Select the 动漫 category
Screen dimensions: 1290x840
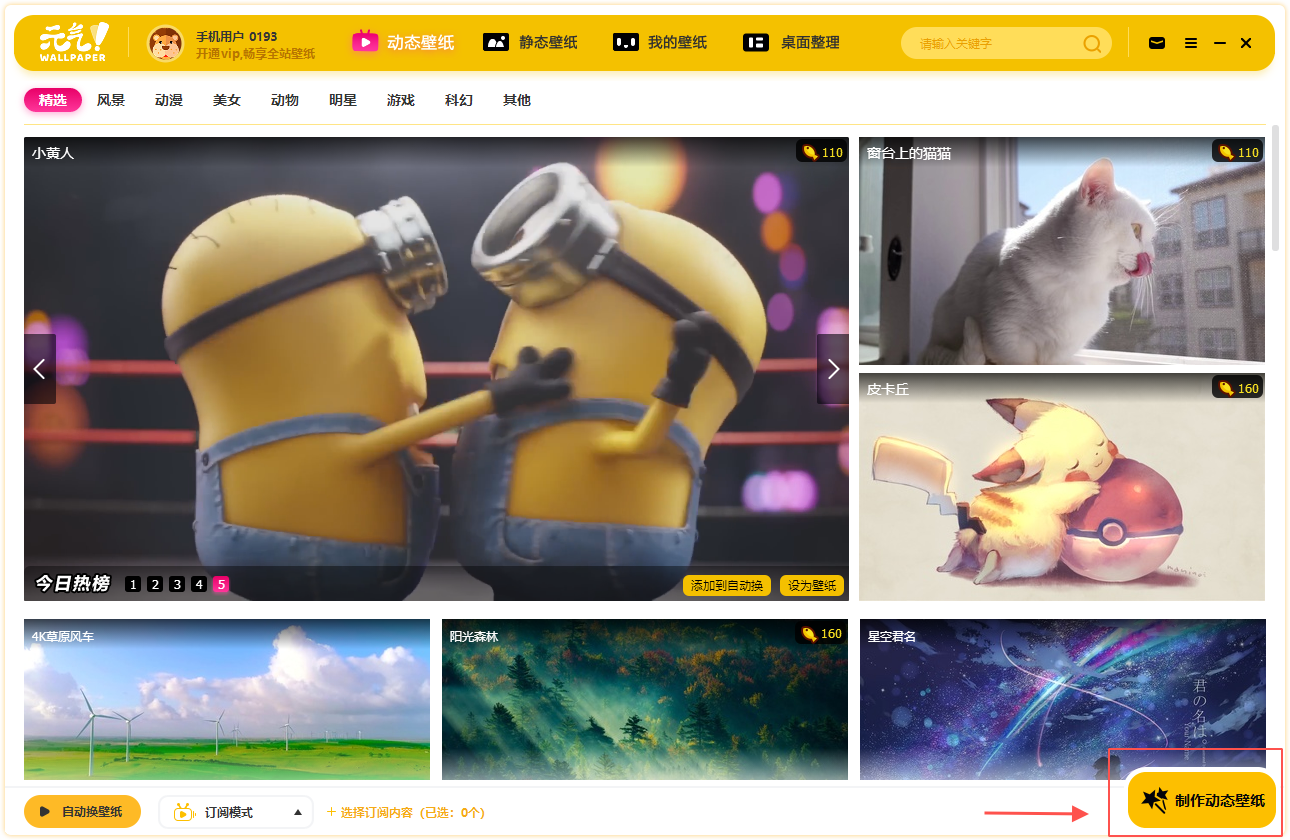tap(169, 100)
